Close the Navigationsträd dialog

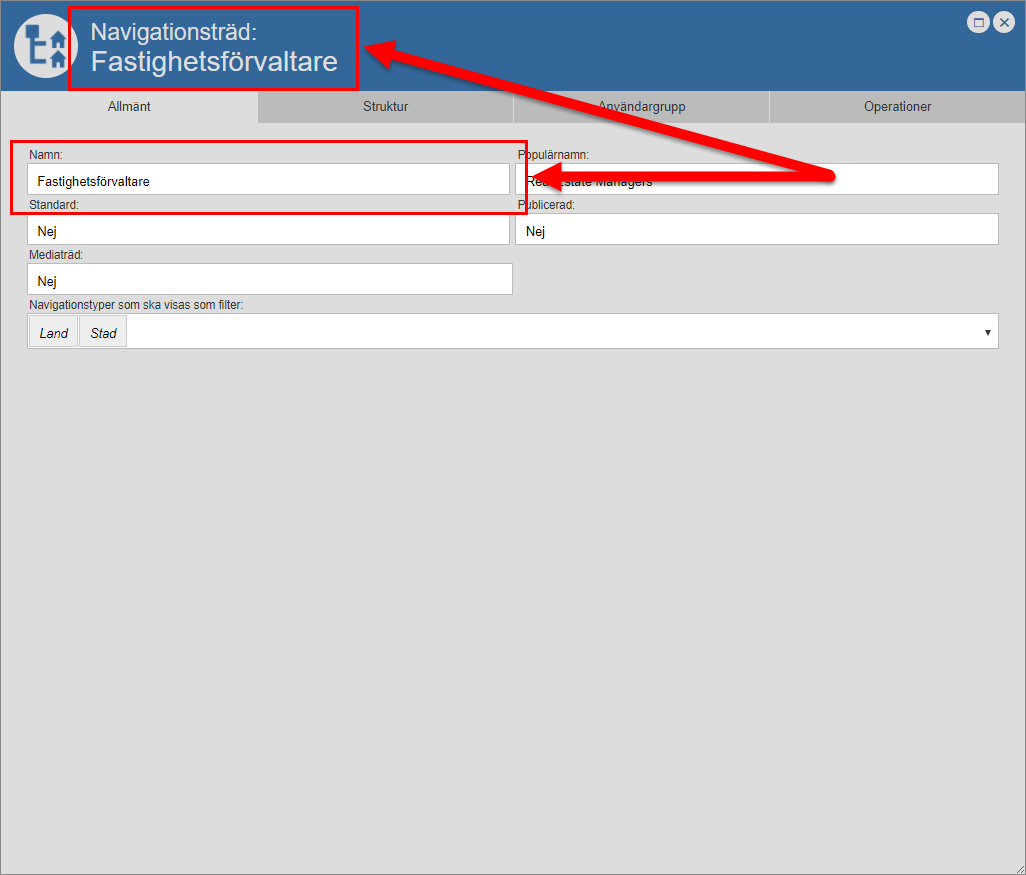click(x=1004, y=23)
